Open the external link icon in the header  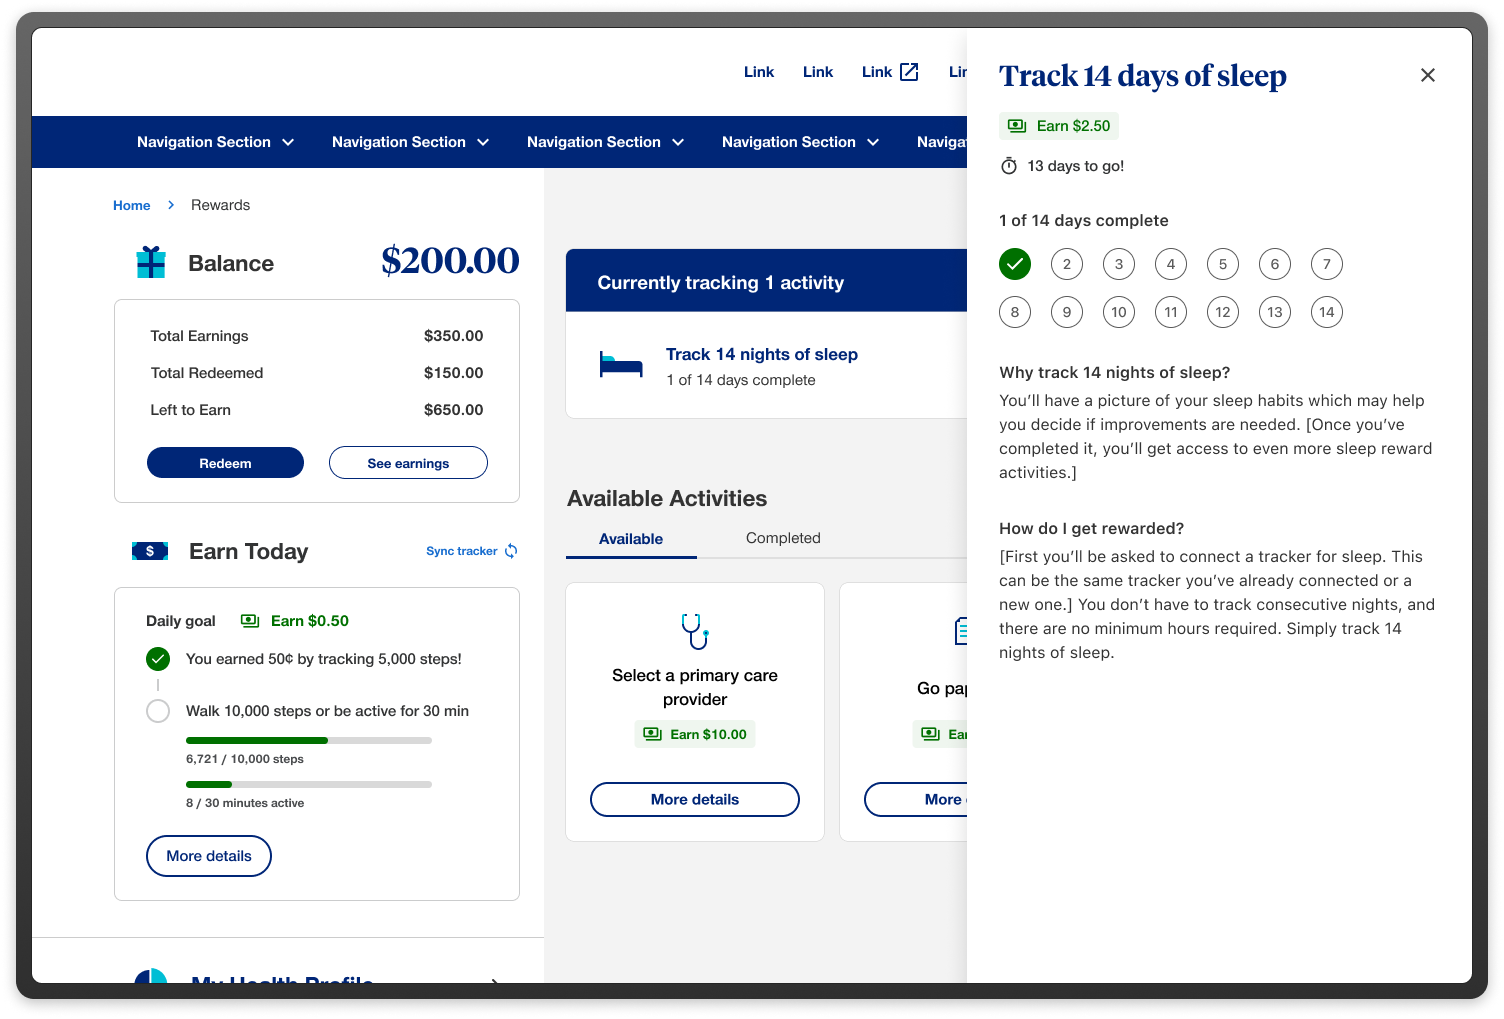click(909, 70)
